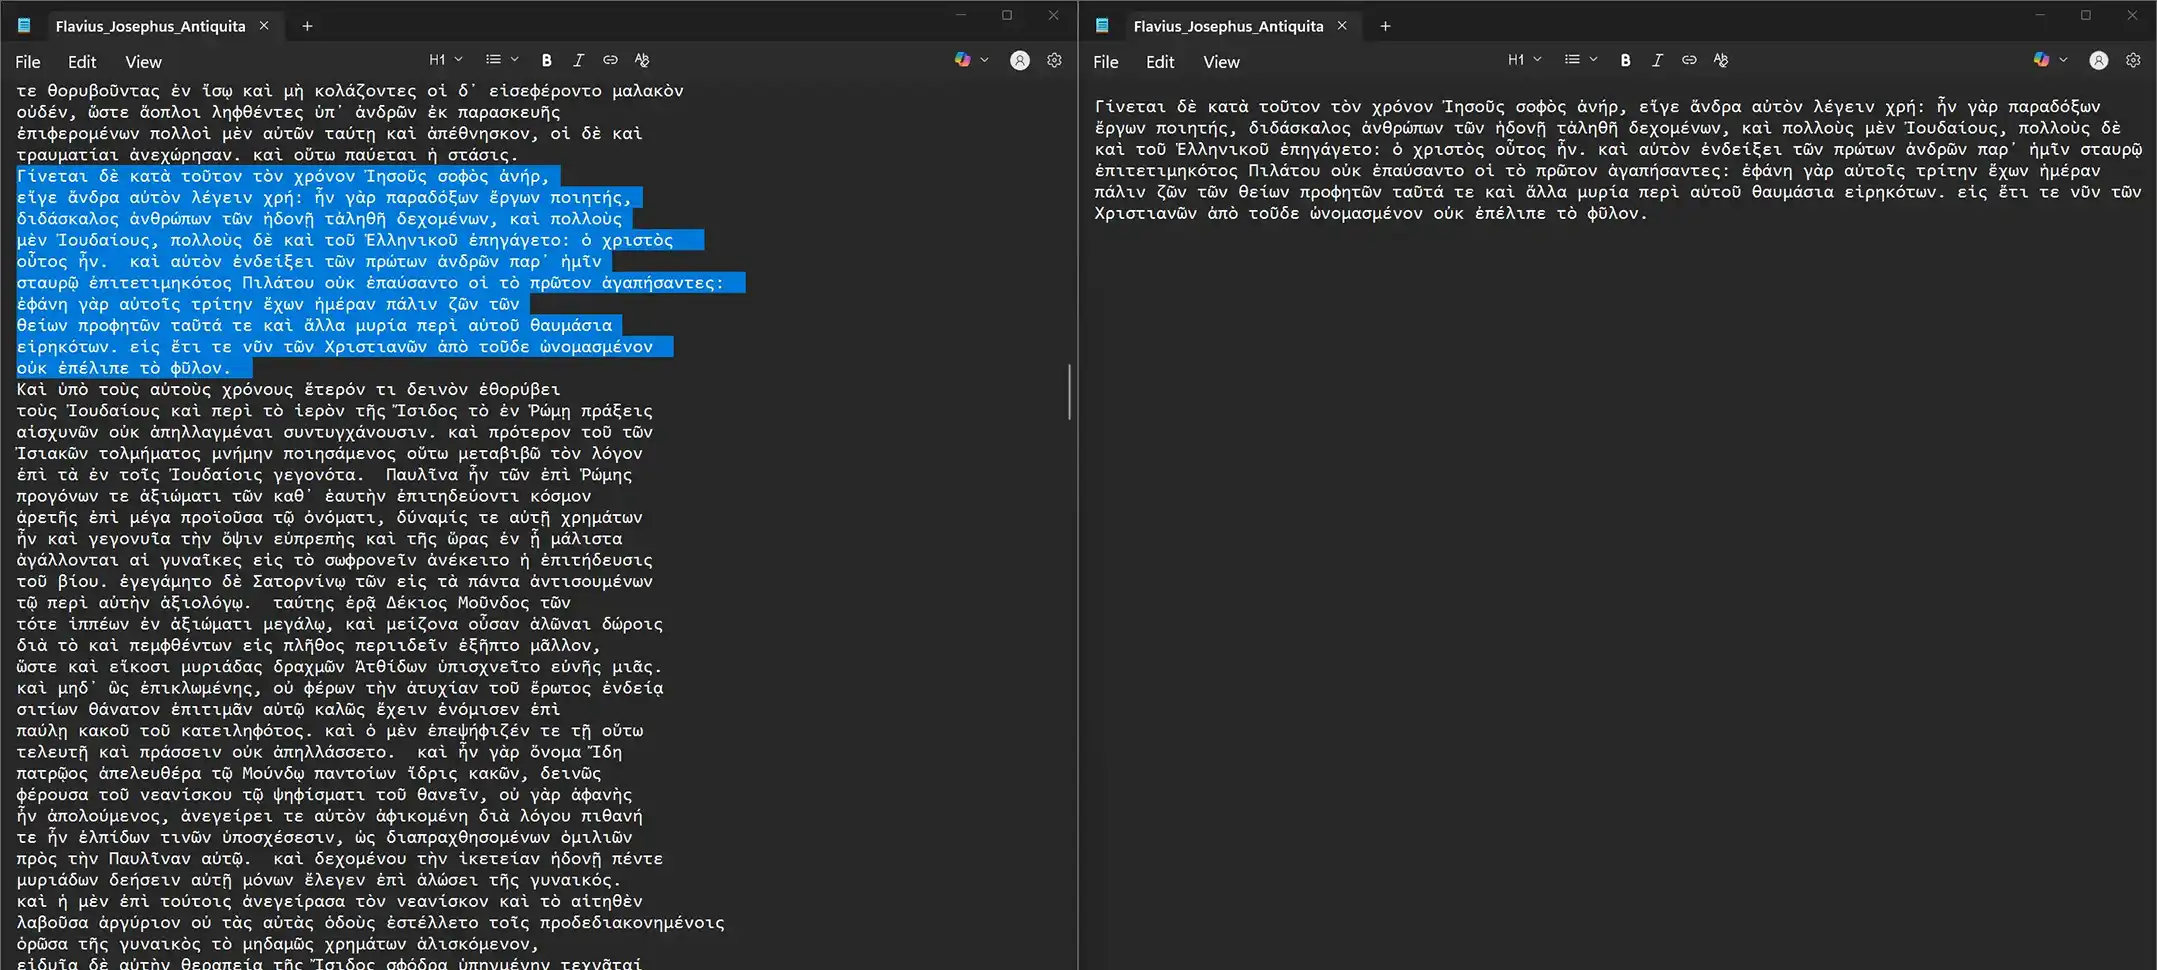Toggle Bold in the right Notepad window
This screenshot has width=2157, height=970.
click(1625, 60)
